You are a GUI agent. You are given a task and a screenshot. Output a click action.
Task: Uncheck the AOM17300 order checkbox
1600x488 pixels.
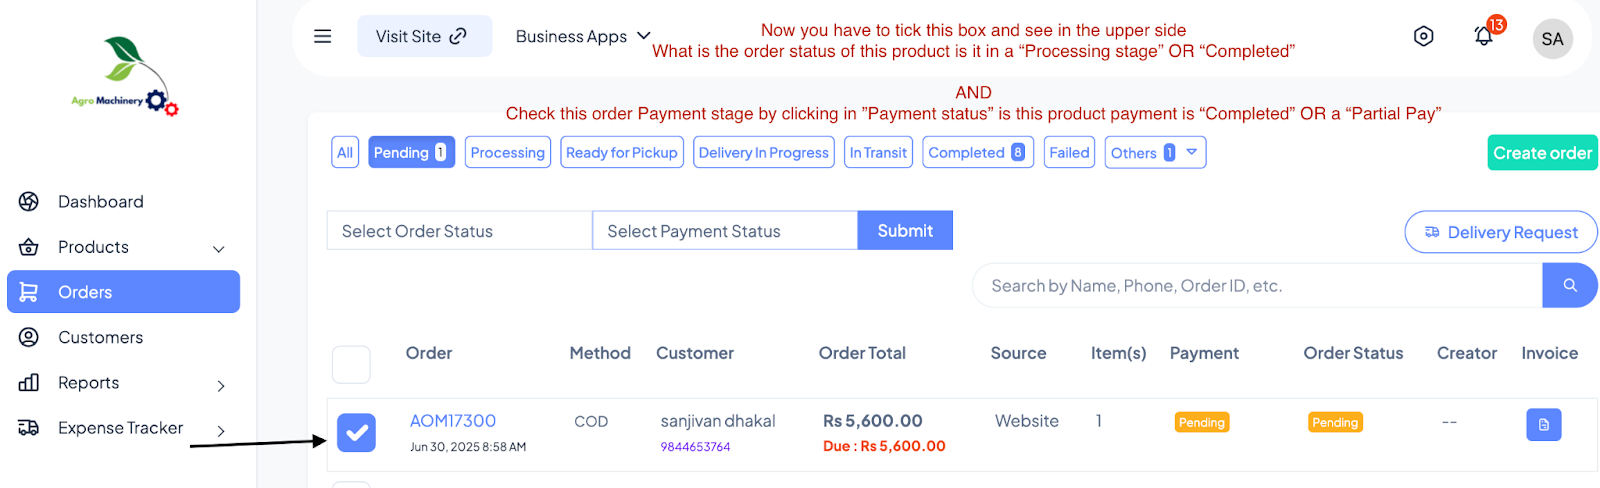coord(356,432)
